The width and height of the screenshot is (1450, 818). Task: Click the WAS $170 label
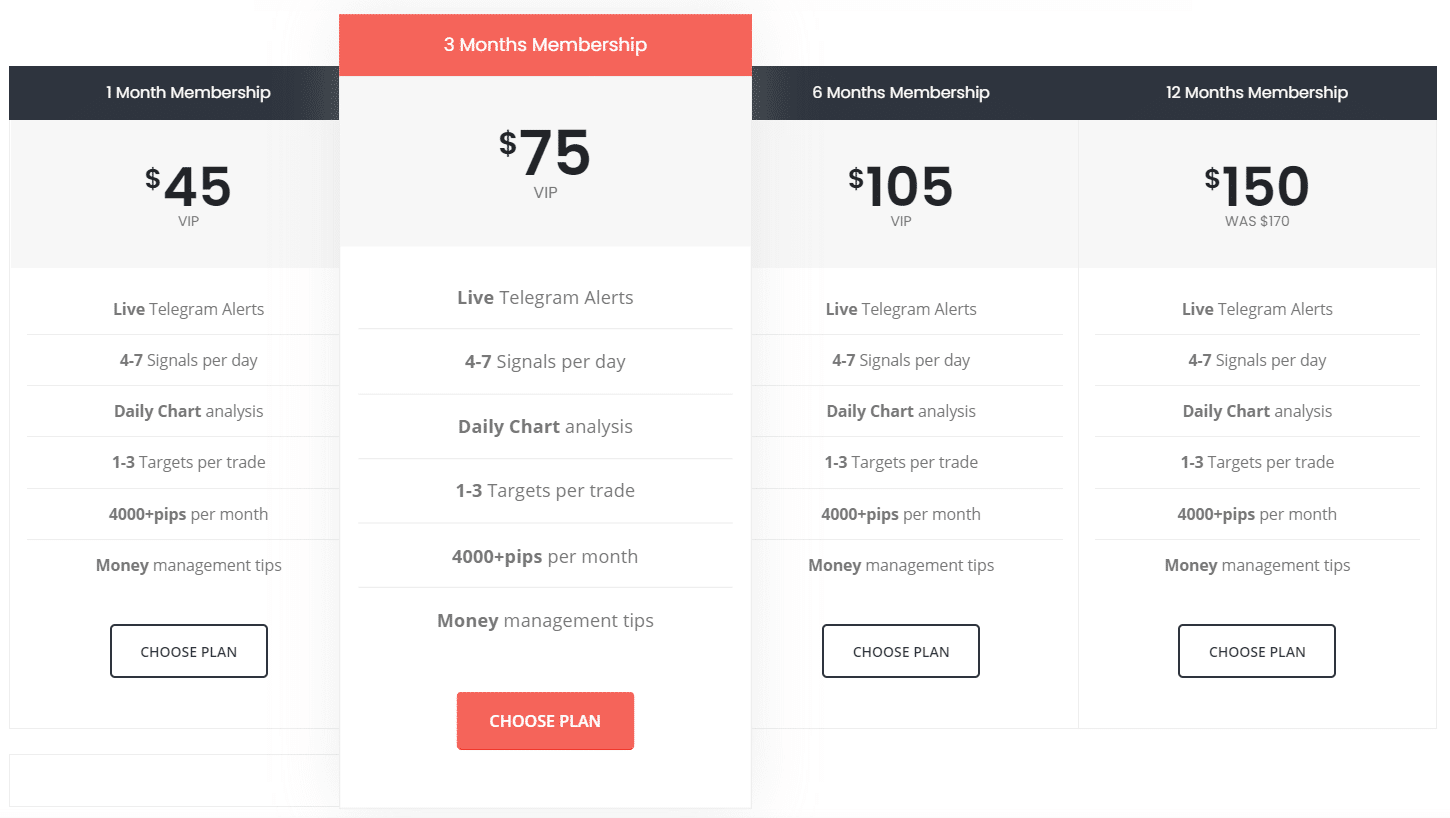1257,222
